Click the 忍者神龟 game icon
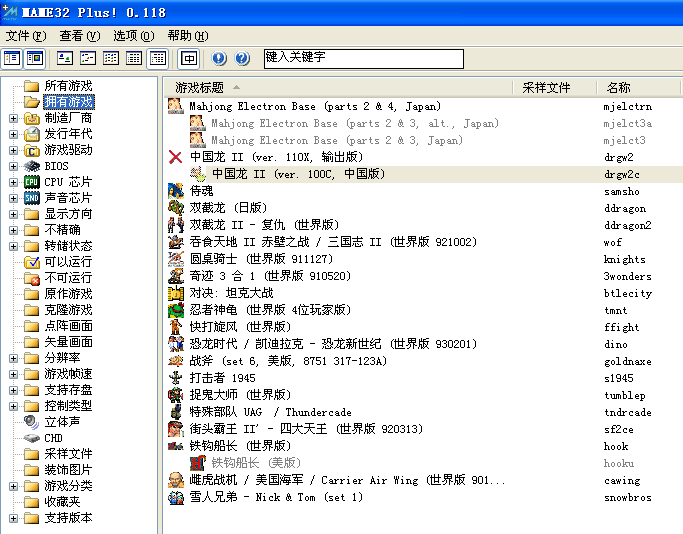Screen dimensions: 683x534 pyautogui.click(x=176, y=310)
